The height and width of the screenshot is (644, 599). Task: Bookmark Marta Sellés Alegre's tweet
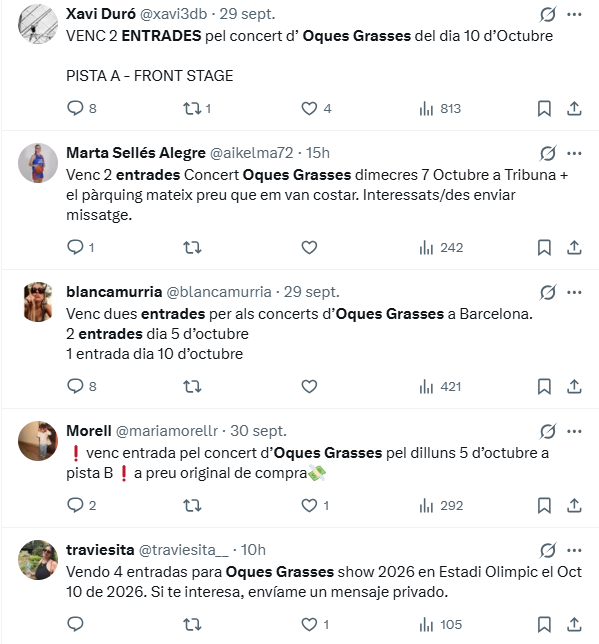coord(544,248)
